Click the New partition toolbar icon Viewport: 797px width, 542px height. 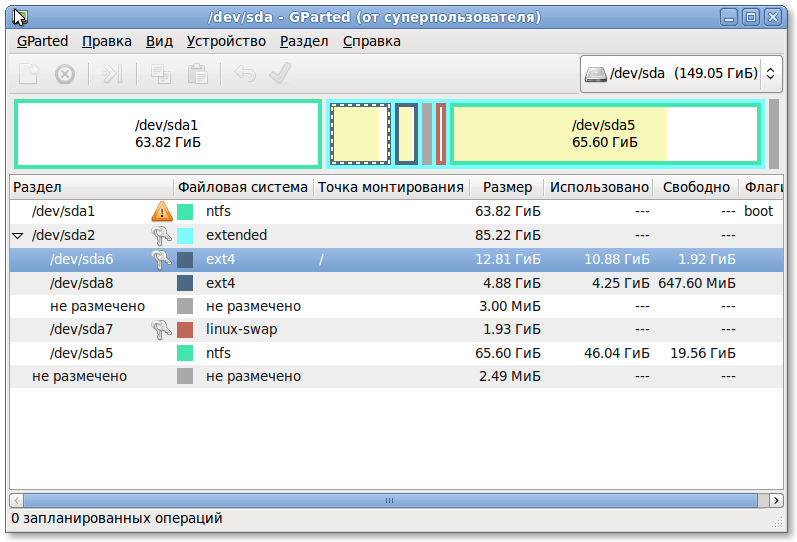29,74
